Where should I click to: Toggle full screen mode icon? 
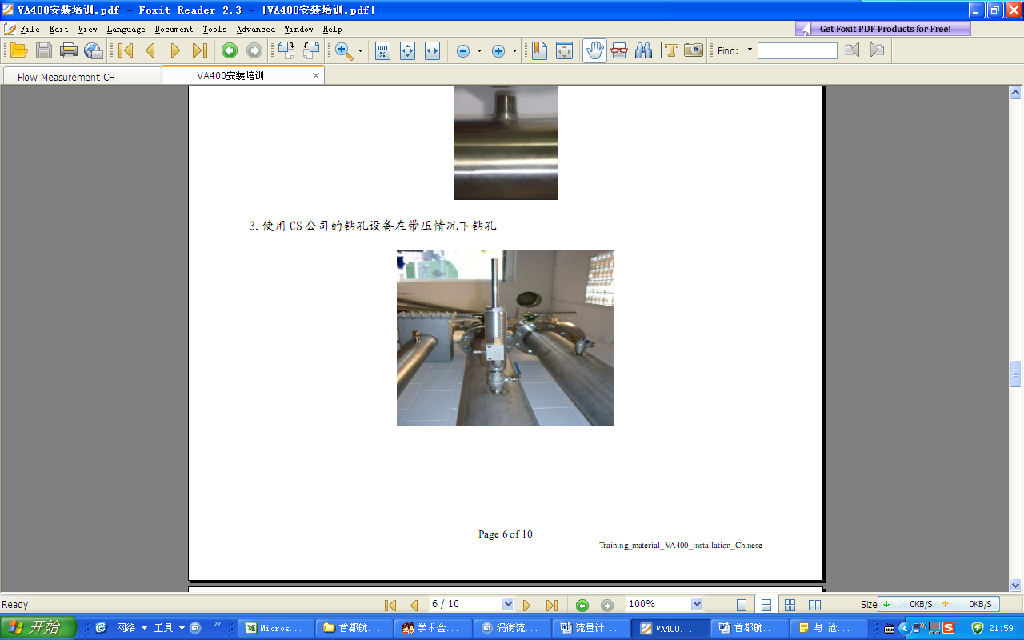[x=564, y=50]
